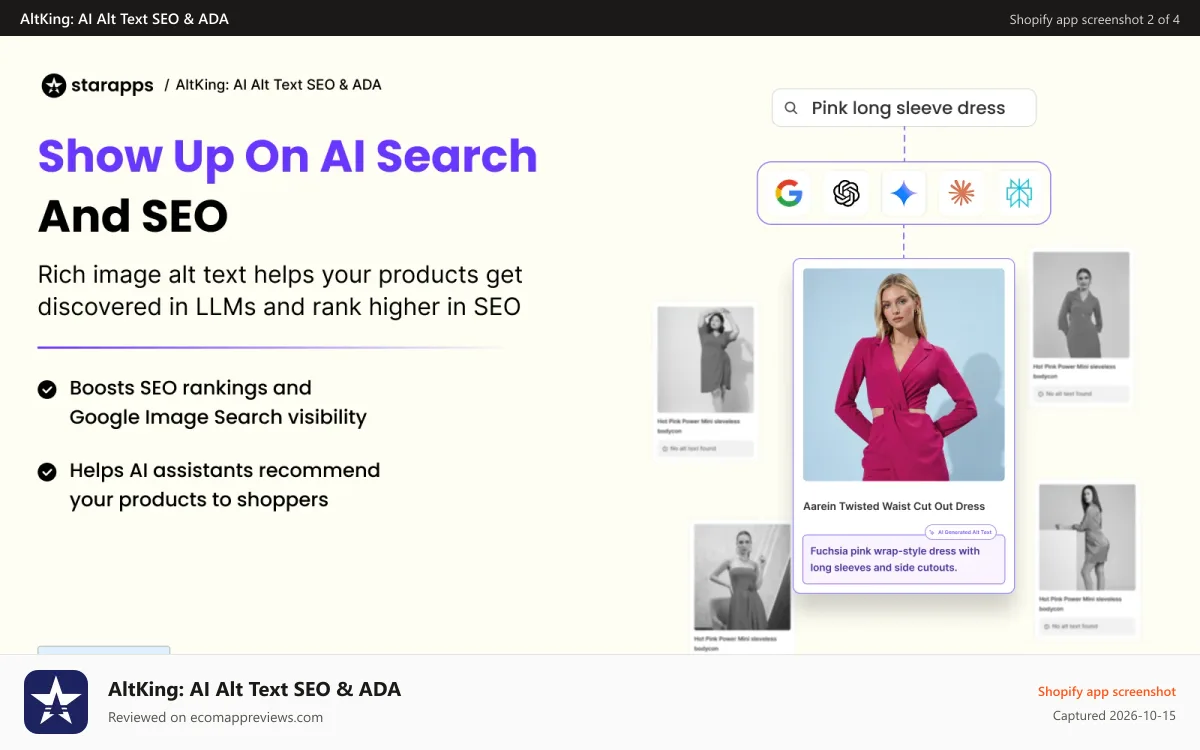1200x750 pixels.
Task: Click the magnifier icon in search box
Action: coord(791,108)
